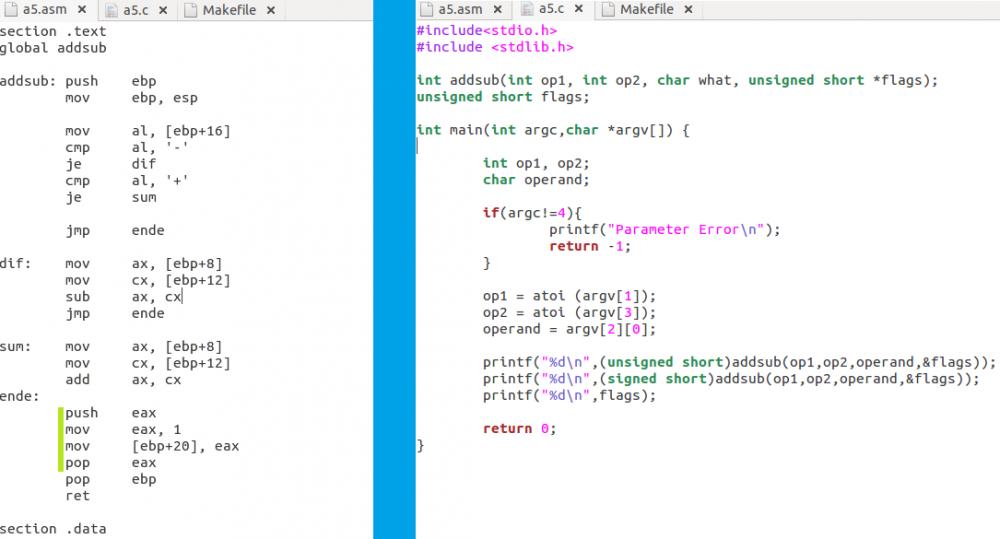Open Makefile tab in left editor
Viewport: 1000px width, 539px height.
point(229,10)
